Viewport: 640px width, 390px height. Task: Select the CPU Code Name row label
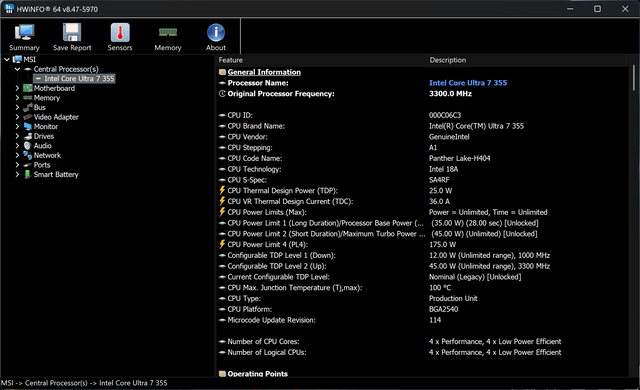click(x=255, y=158)
